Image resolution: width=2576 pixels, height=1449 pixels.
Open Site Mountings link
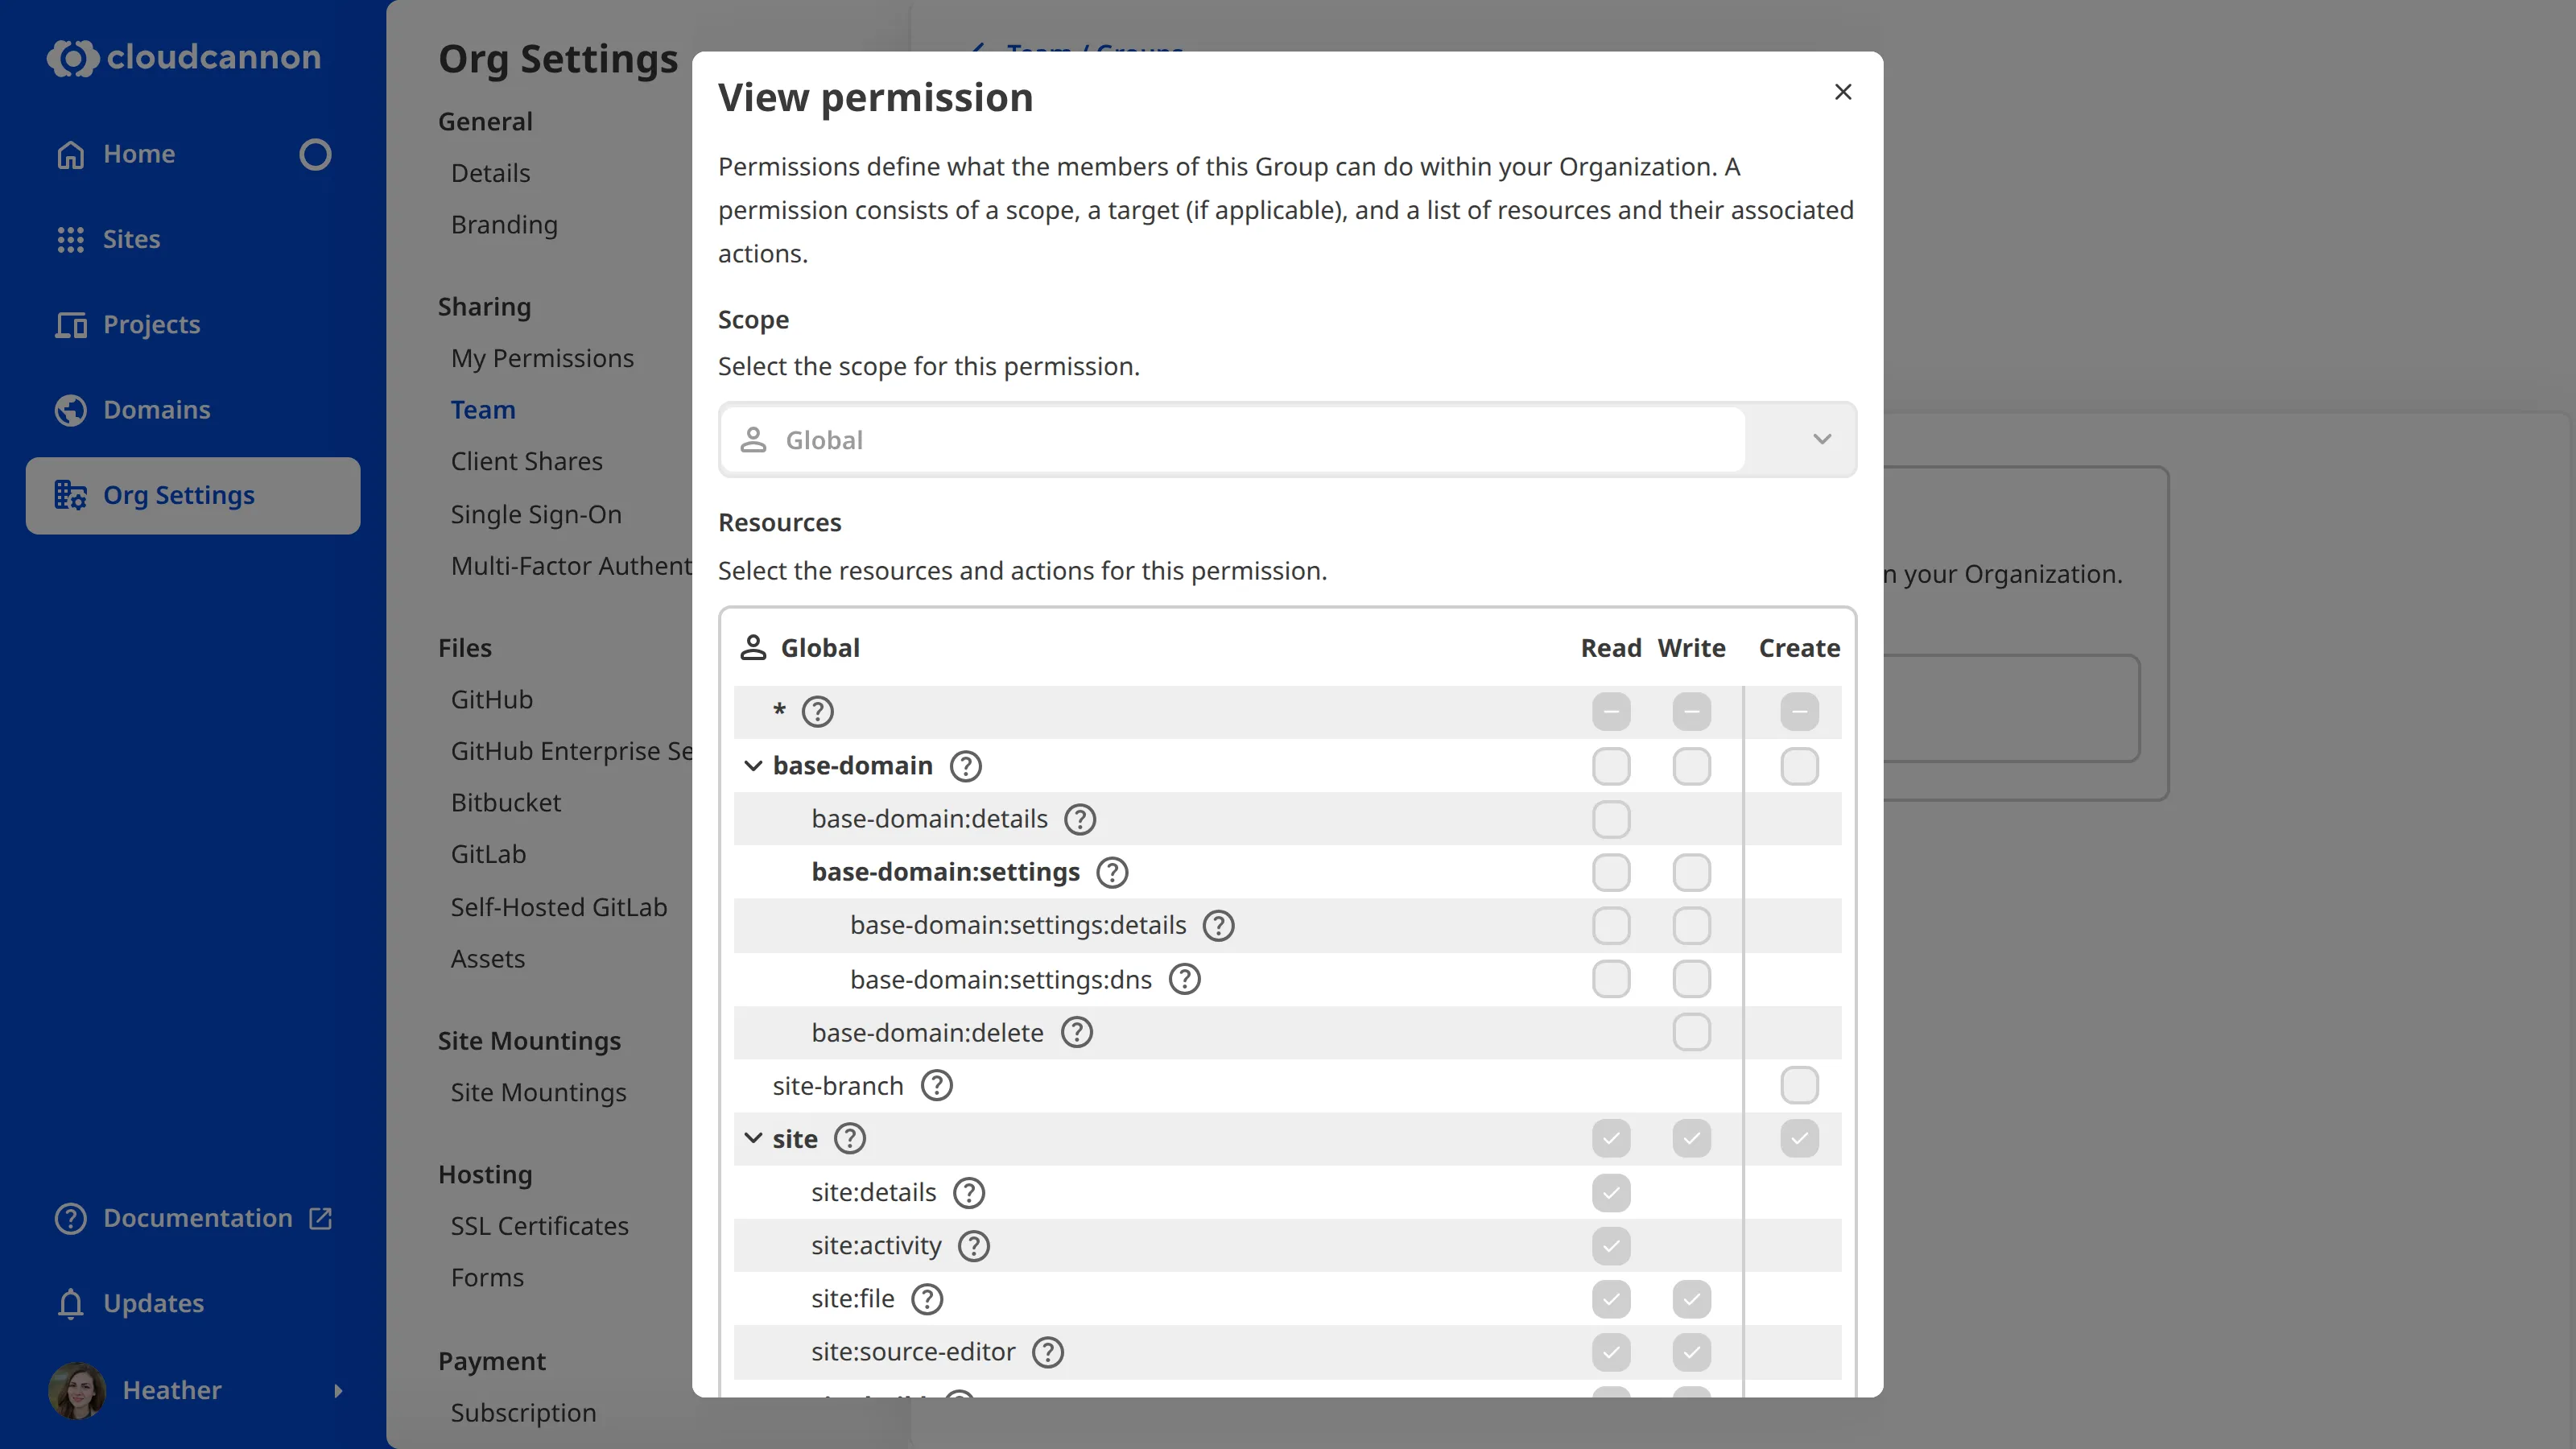coord(538,1092)
